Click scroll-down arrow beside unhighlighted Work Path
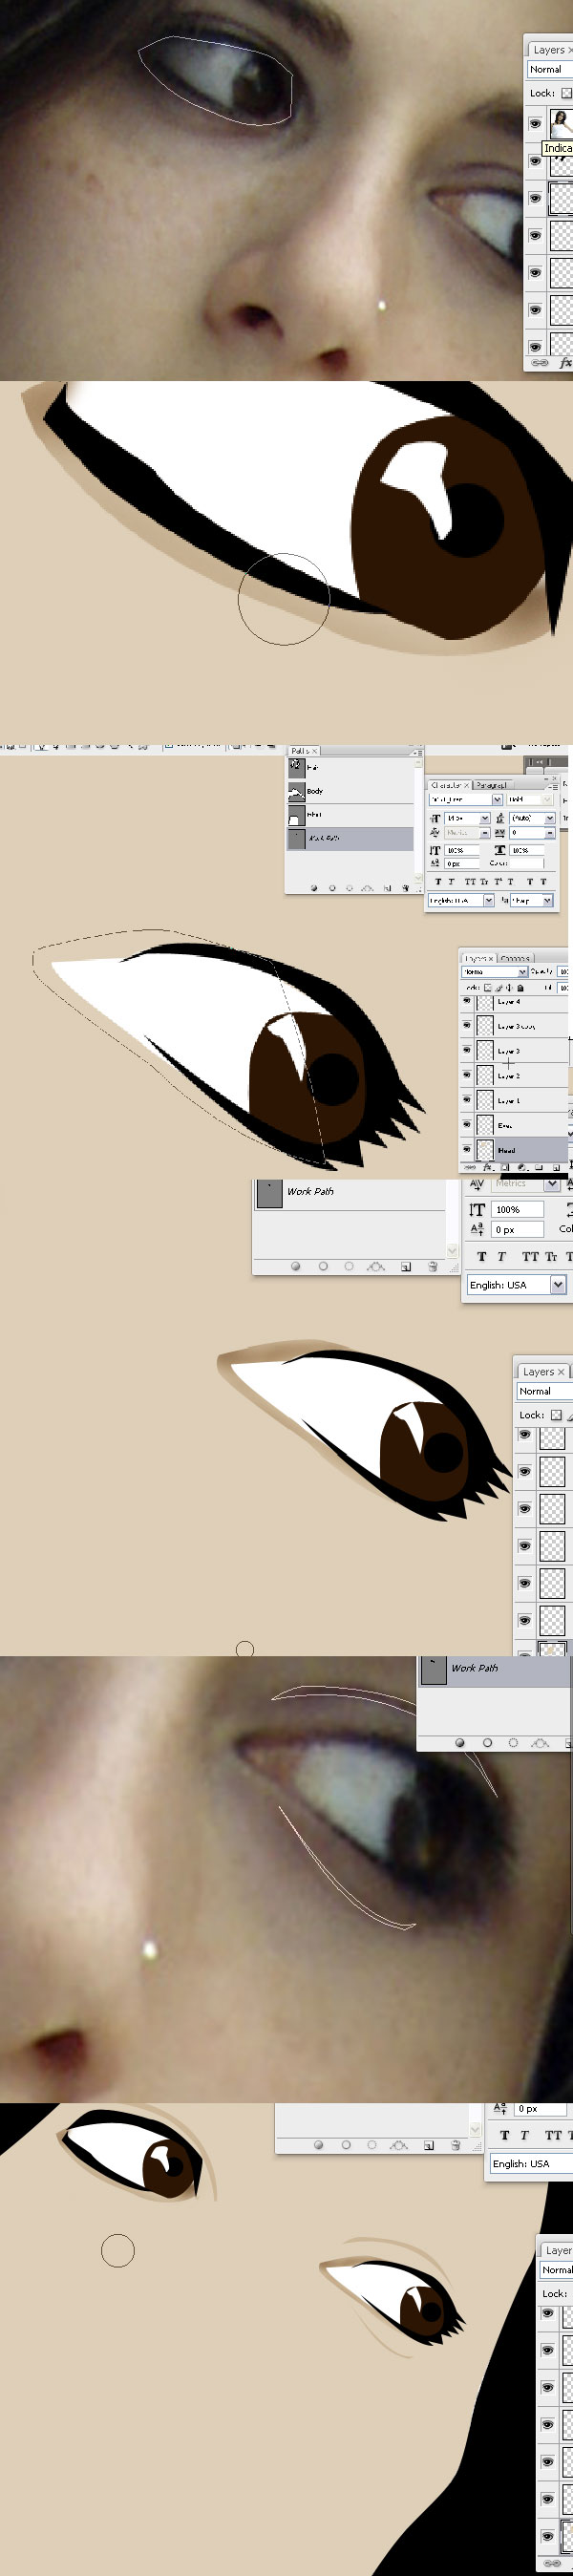Viewport: 573px width, 2576px height. tap(452, 1250)
